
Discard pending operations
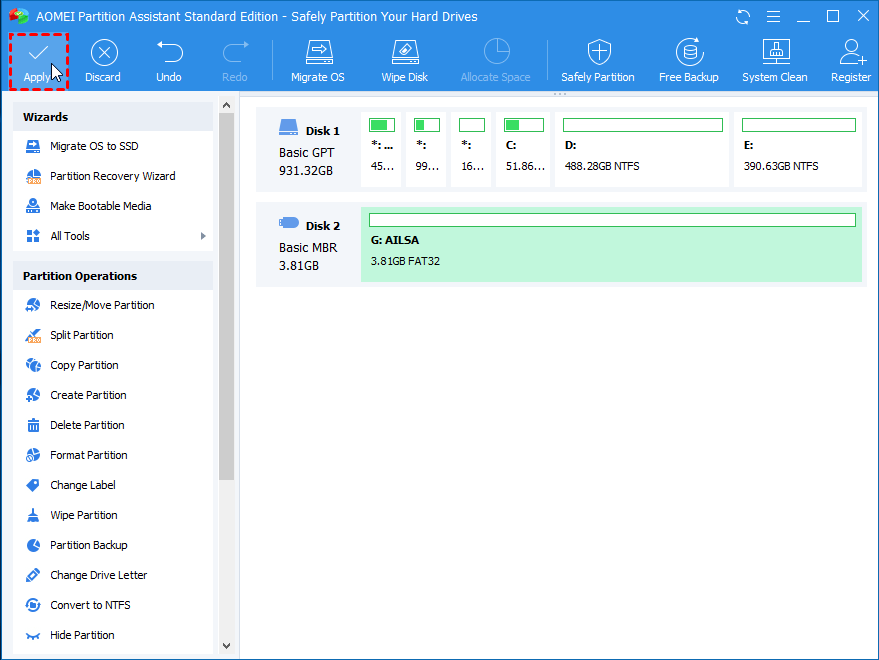(102, 60)
